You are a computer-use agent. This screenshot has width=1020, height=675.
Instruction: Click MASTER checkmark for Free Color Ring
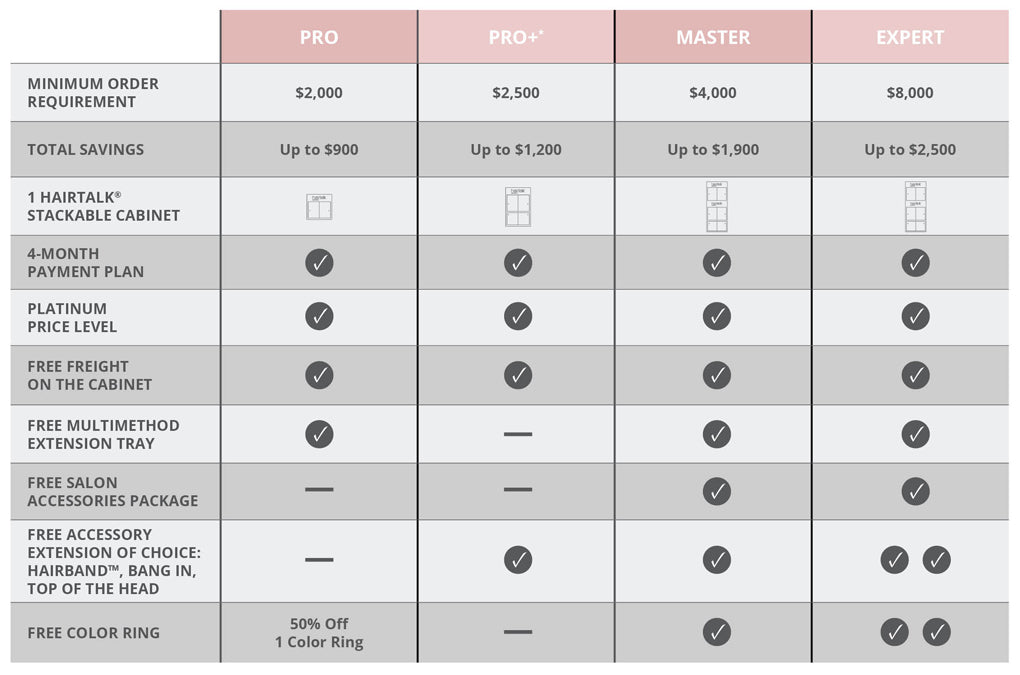[x=716, y=632]
